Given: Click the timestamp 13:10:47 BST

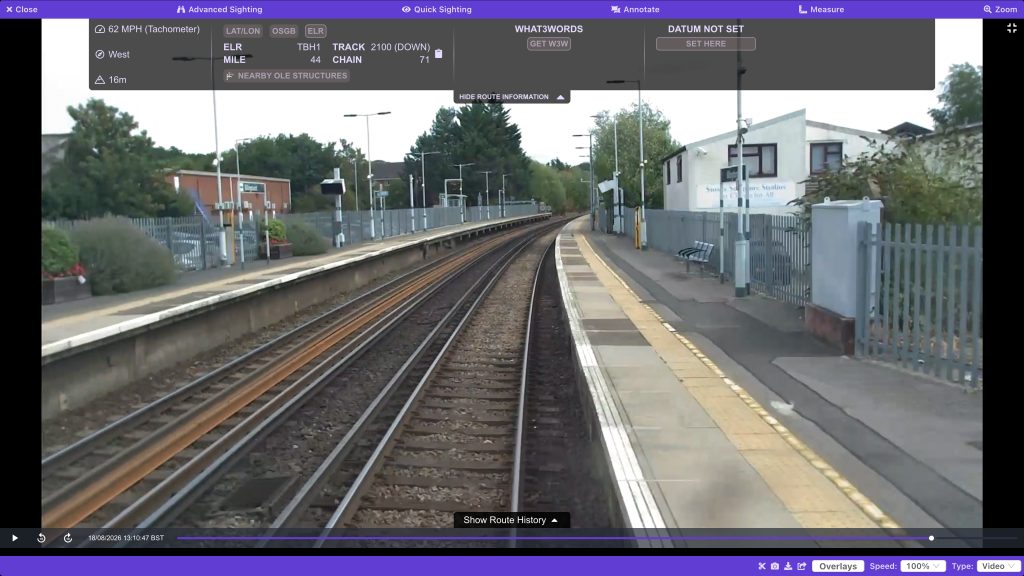Looking at the screenshot, I should point(126,538).
